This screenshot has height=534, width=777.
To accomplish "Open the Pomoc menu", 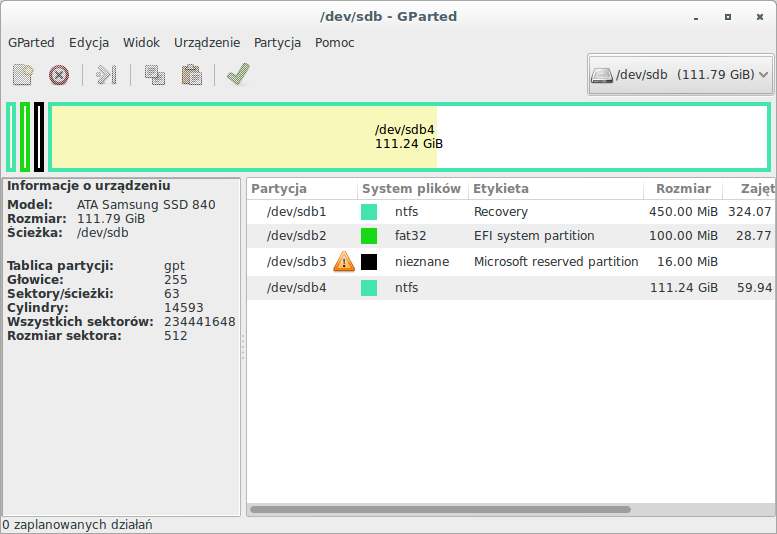I will (x=334, y=43).
